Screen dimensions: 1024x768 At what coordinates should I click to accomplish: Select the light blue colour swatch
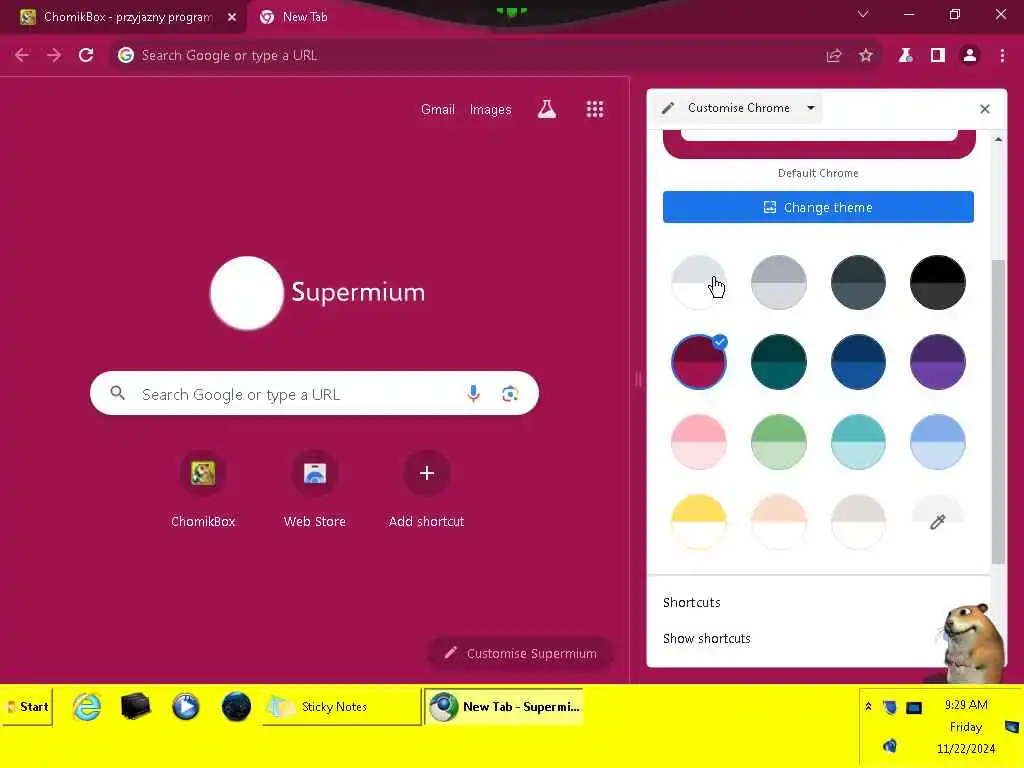937,442
